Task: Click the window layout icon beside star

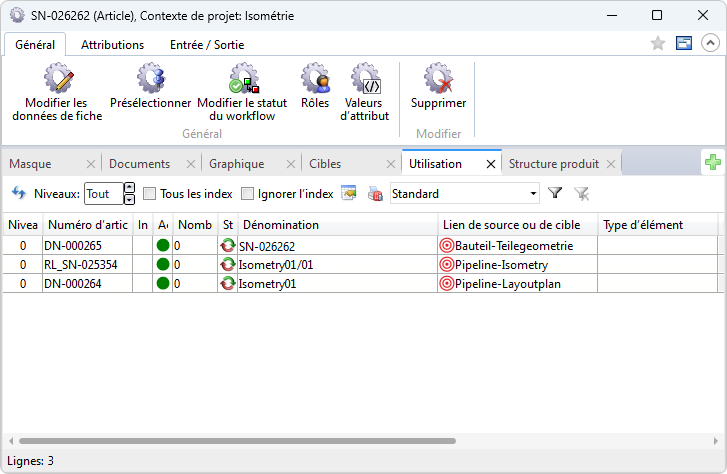Action: point(684,43)
